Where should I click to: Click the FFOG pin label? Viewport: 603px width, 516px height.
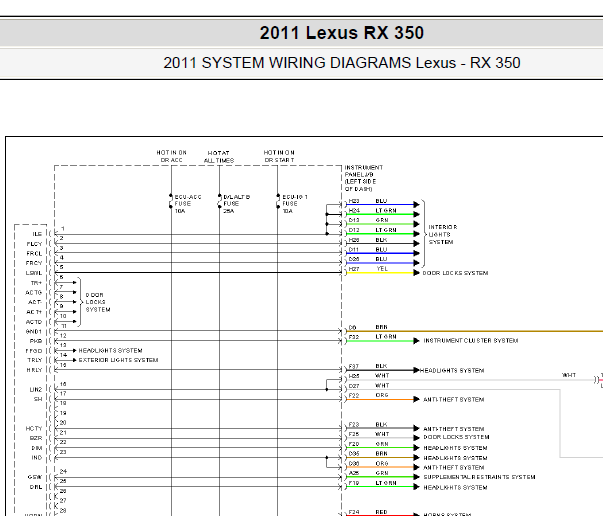34,351
